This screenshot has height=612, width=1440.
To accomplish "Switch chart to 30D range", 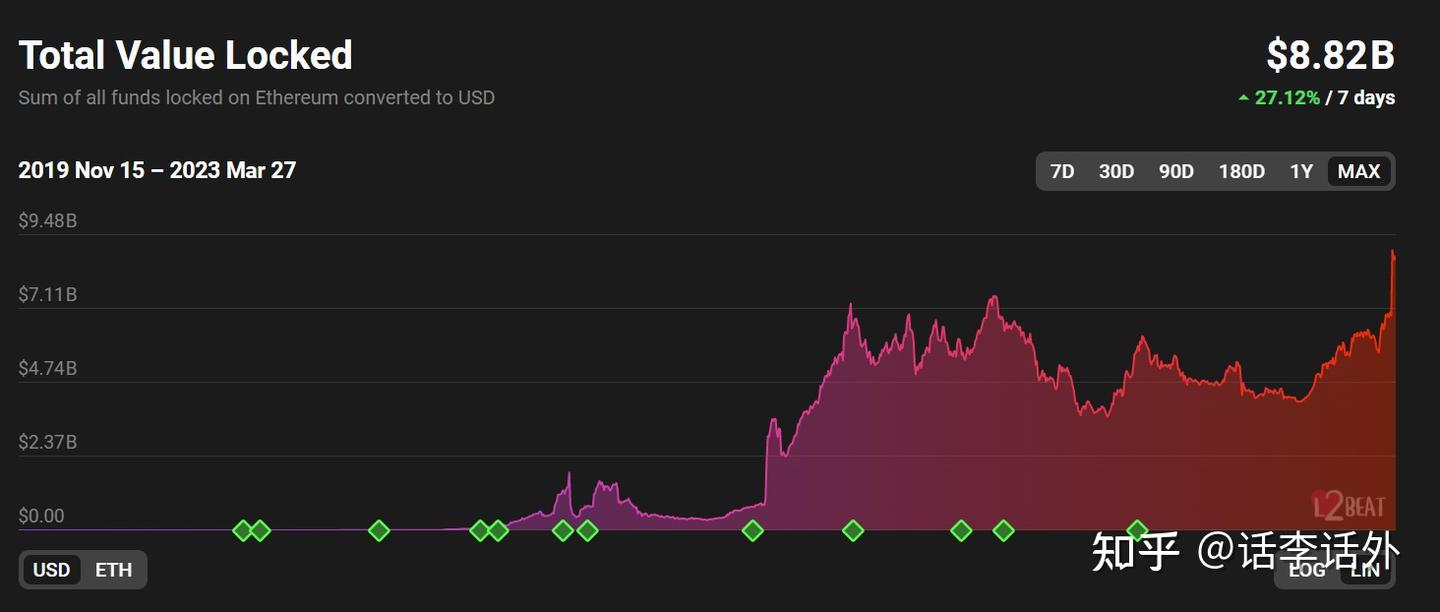I will (x=1116, y=171).
